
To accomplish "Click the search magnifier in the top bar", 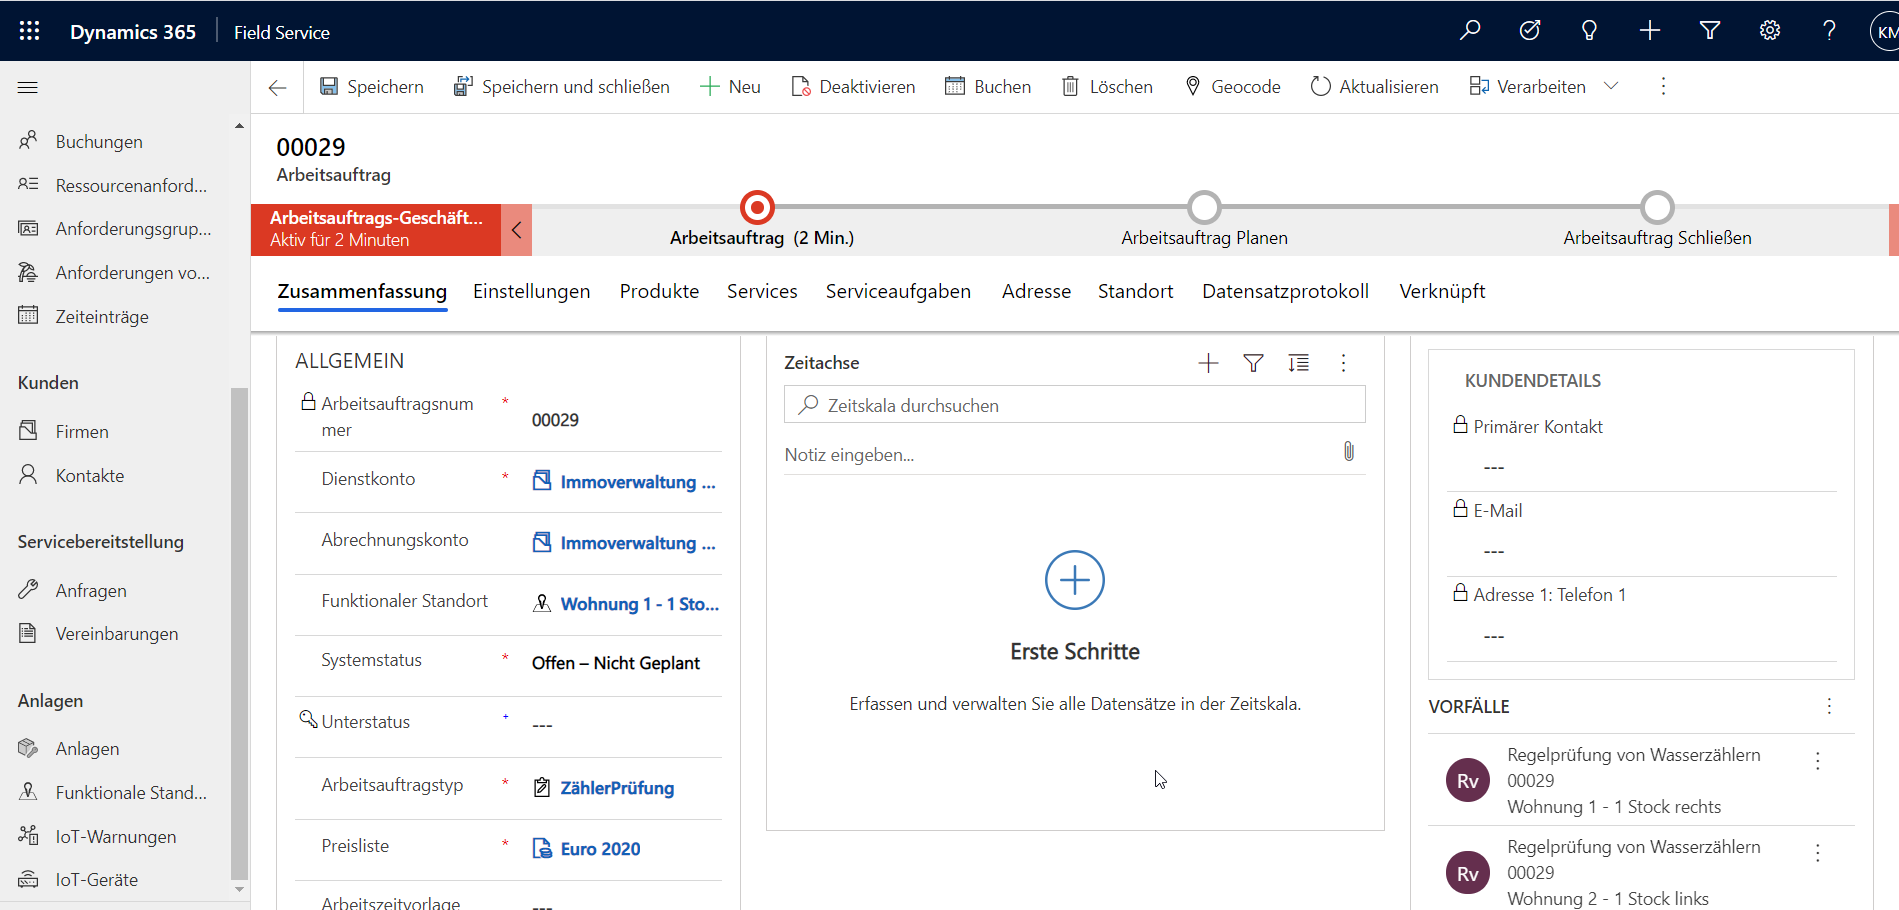I will 1469,31.
